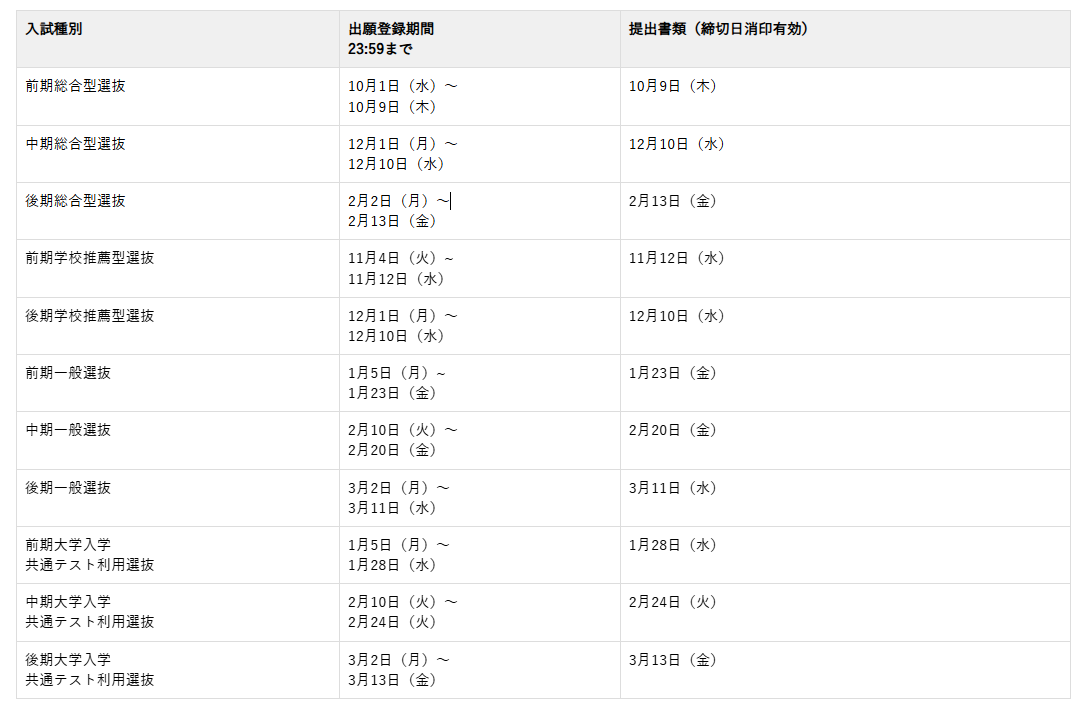Select the 3月13日（金） submission deadline cell
1086x701 pixels.
tap(673, 660)
